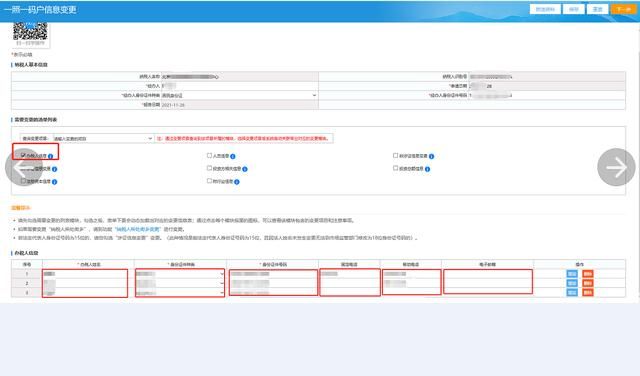
Task: Focus the 移动电话 field in row 2
Action: pos(411,283)
